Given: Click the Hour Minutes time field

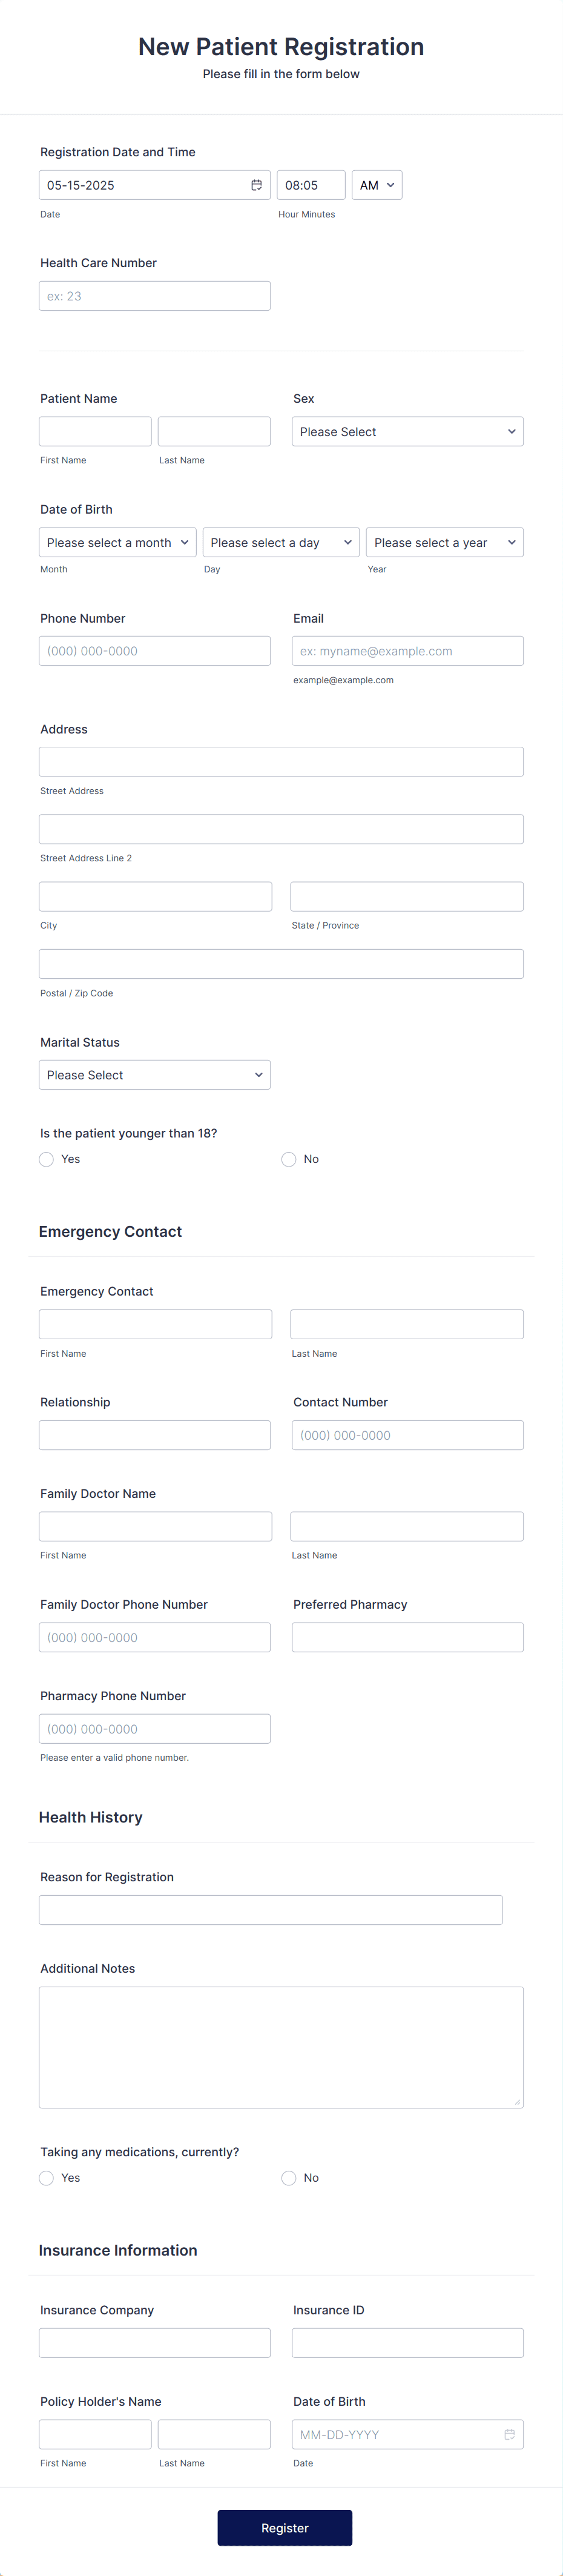Looking at the screenshot, I should click(310, 184).
